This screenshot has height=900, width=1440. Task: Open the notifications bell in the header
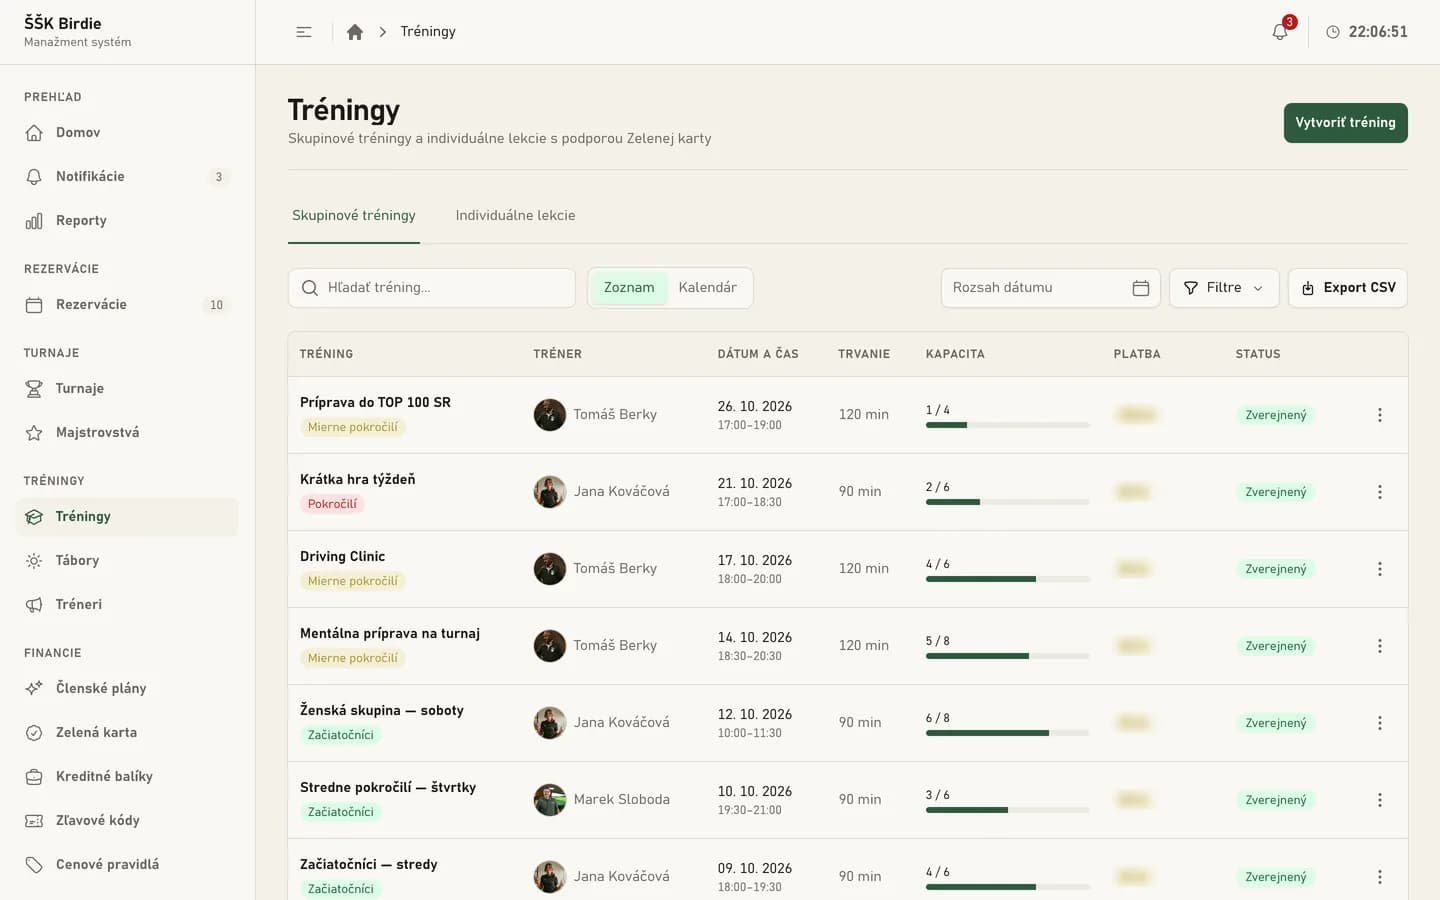[x=1280, y=32]
